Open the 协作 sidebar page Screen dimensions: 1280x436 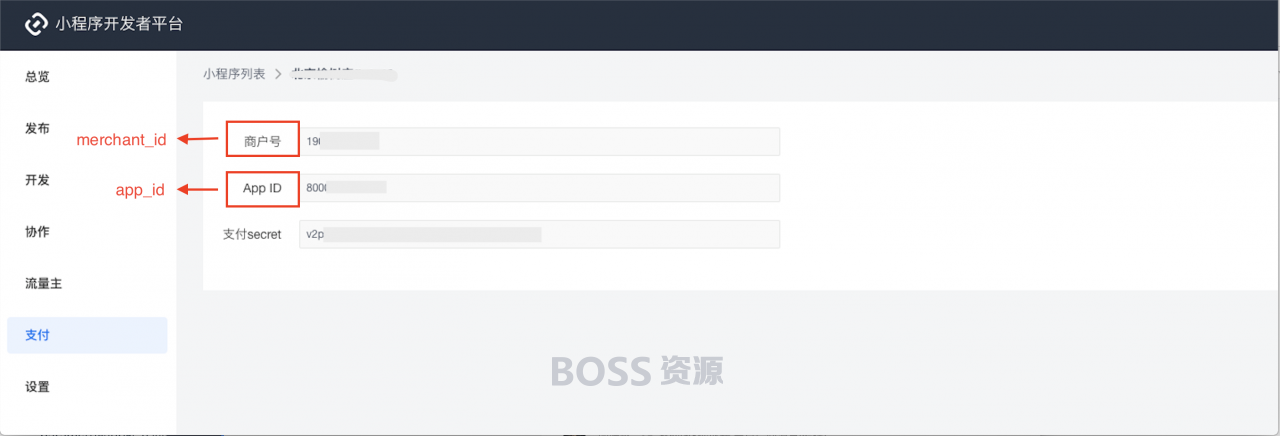point(37,231)
